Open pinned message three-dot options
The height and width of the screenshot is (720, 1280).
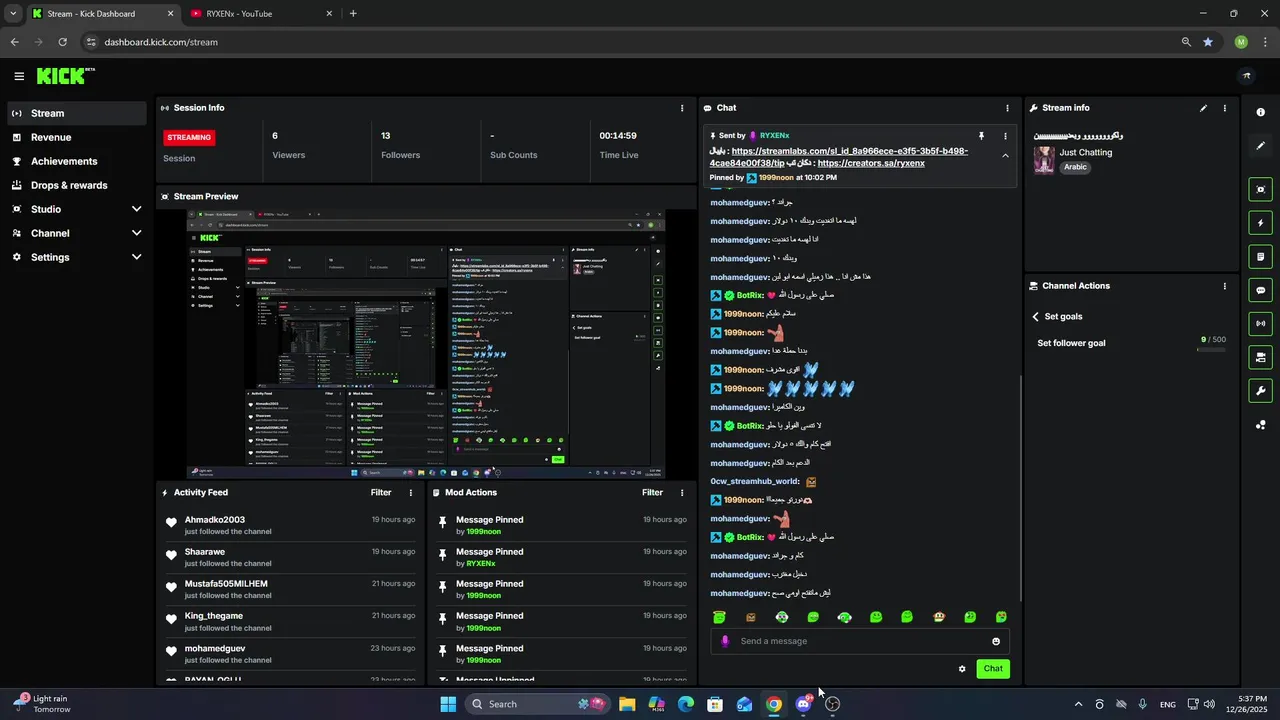[x=1005, y=136]
